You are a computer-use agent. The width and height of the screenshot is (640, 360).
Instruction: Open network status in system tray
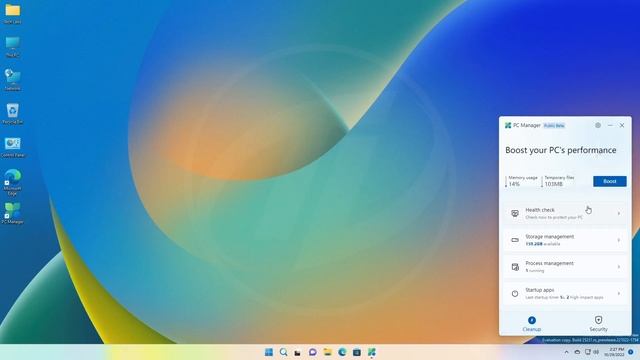588,352
